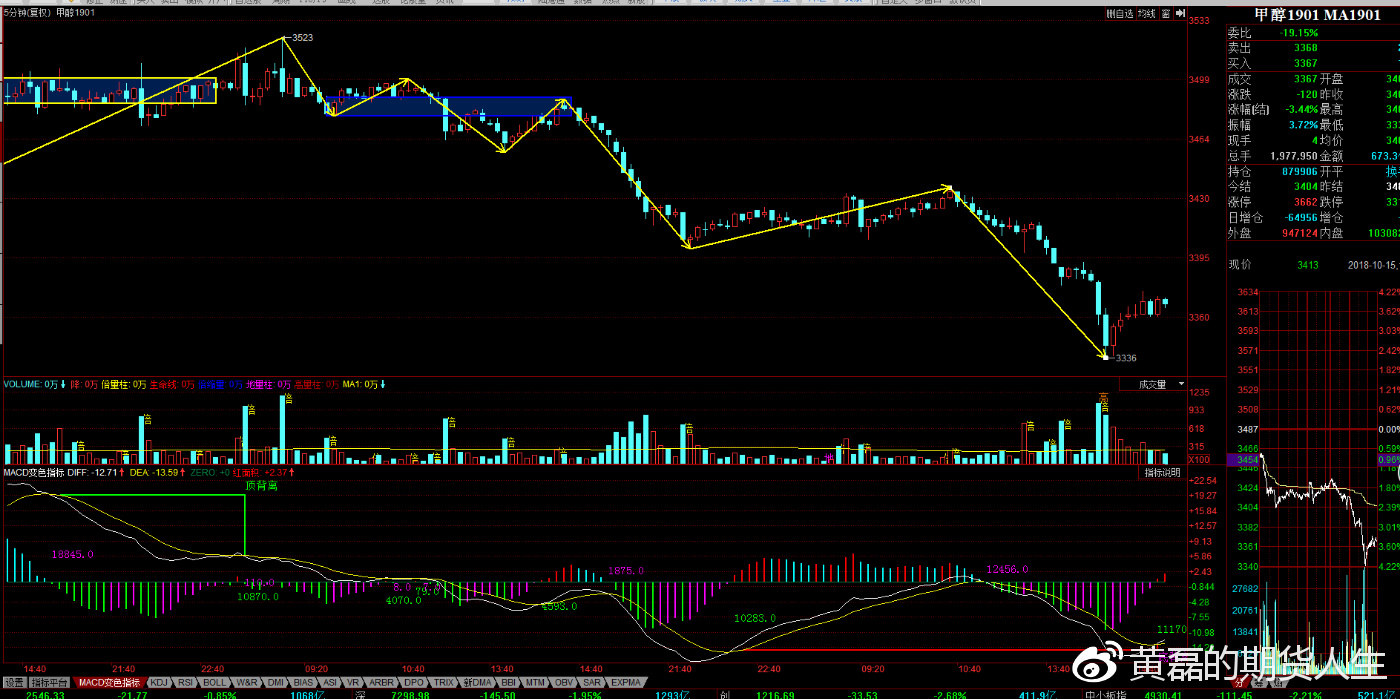The height and width of the screenshot is (699, 1400).
Task: Switch to the MTM indicator tab
Action: pos(535,682)
